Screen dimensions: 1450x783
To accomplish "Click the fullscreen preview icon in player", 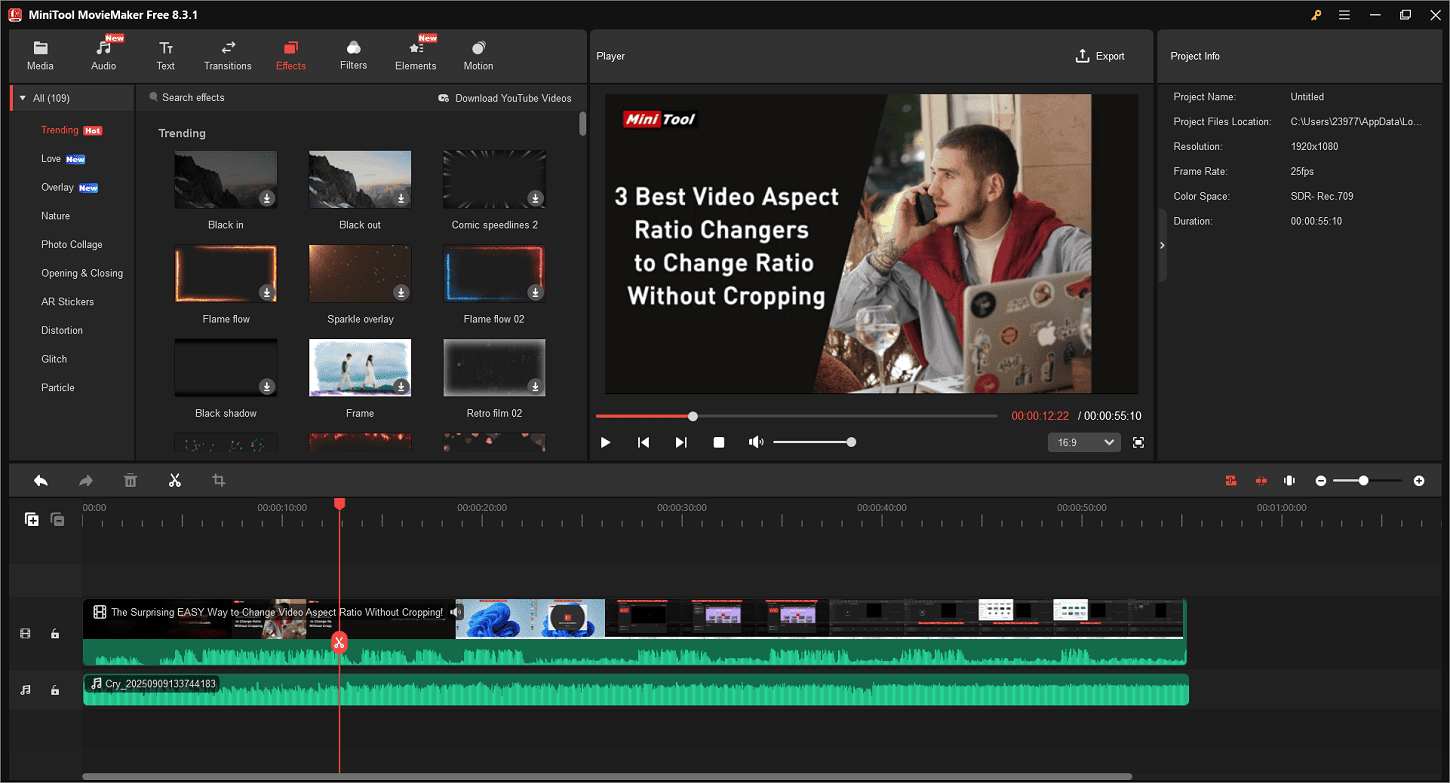I will pyautogui.click(x=1138, y=442).
